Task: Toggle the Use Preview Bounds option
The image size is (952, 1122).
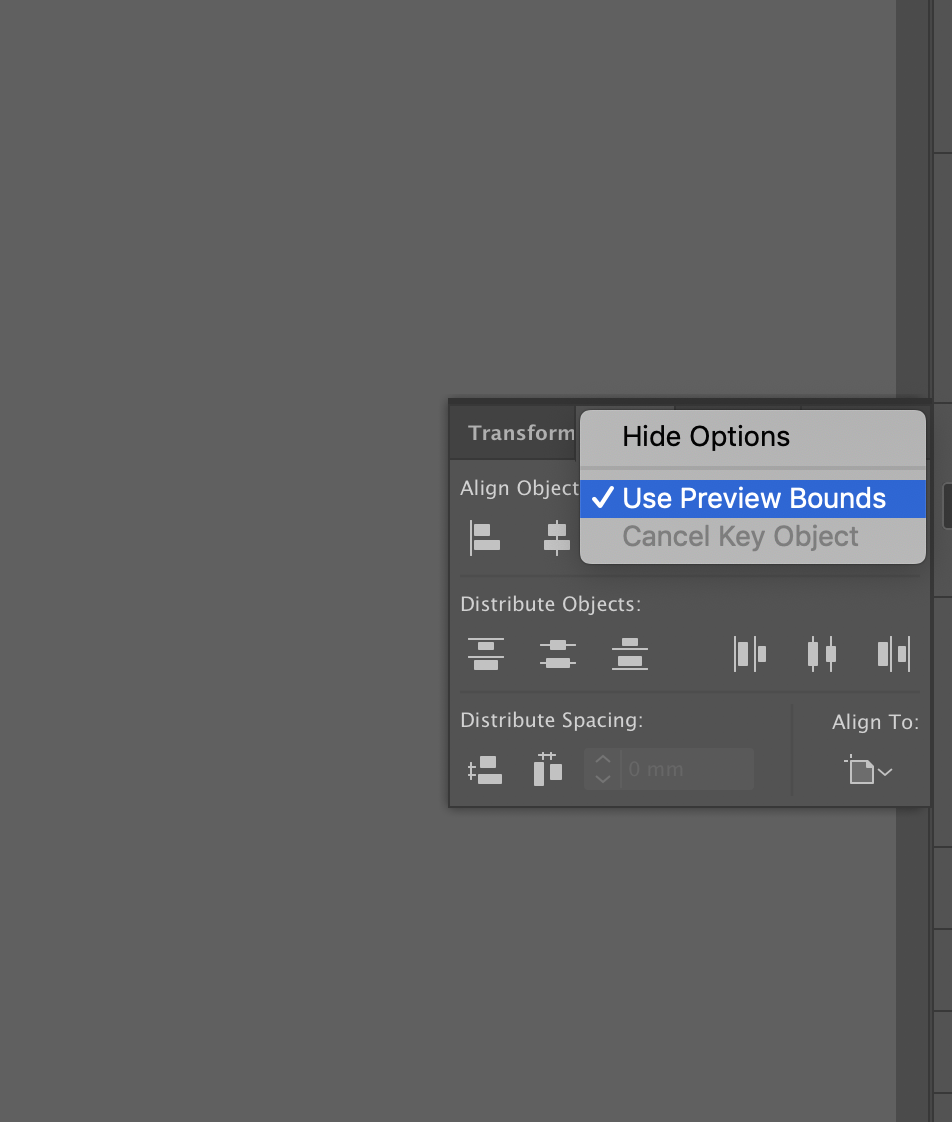Action: [x=753, y=498]
